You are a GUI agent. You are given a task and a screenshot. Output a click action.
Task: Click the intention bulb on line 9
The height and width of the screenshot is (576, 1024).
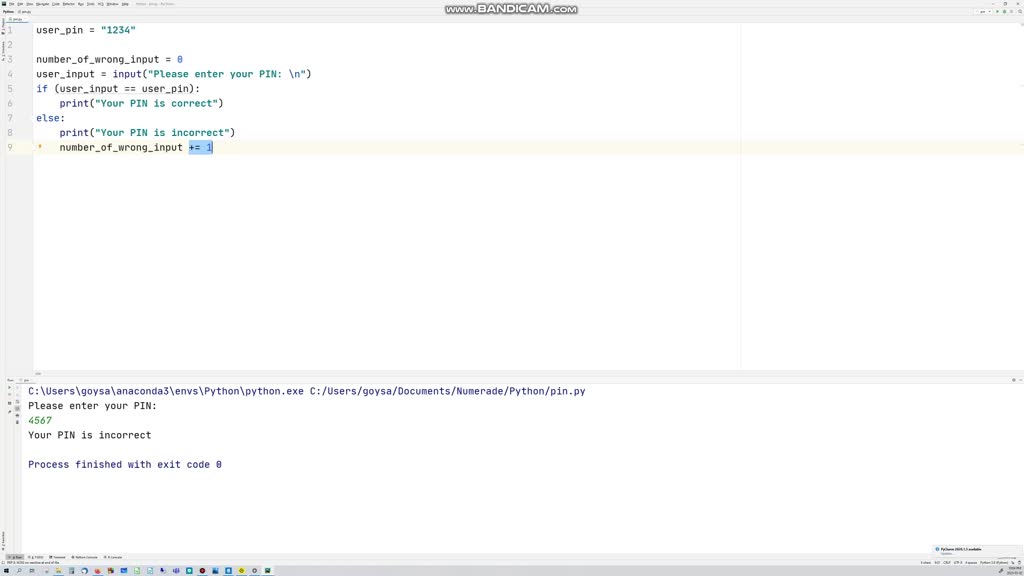tap(40, 147)
